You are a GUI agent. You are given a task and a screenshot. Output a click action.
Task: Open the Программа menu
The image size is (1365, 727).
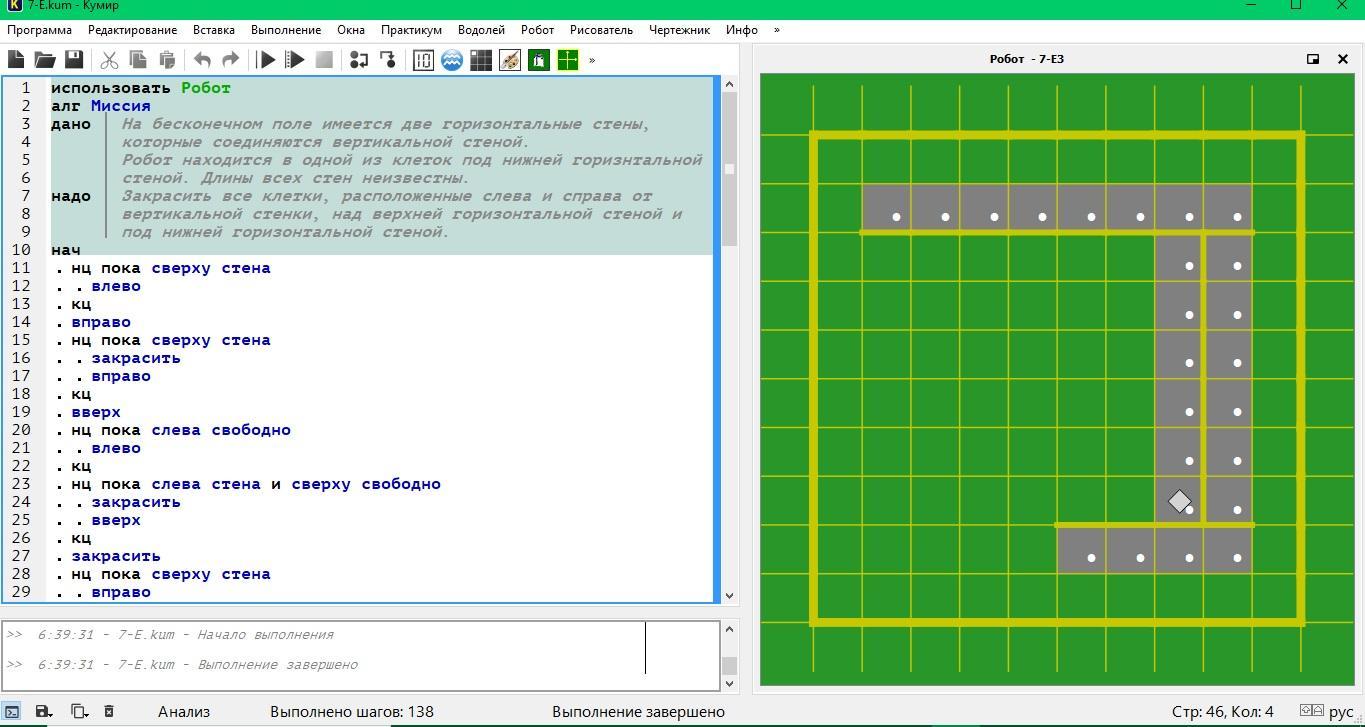tap(39, 30)
